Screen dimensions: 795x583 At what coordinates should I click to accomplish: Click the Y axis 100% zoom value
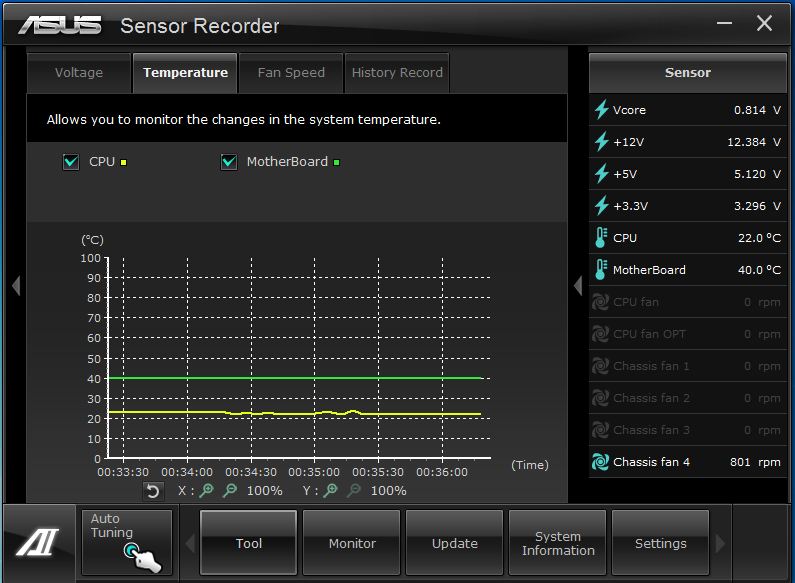388,491
